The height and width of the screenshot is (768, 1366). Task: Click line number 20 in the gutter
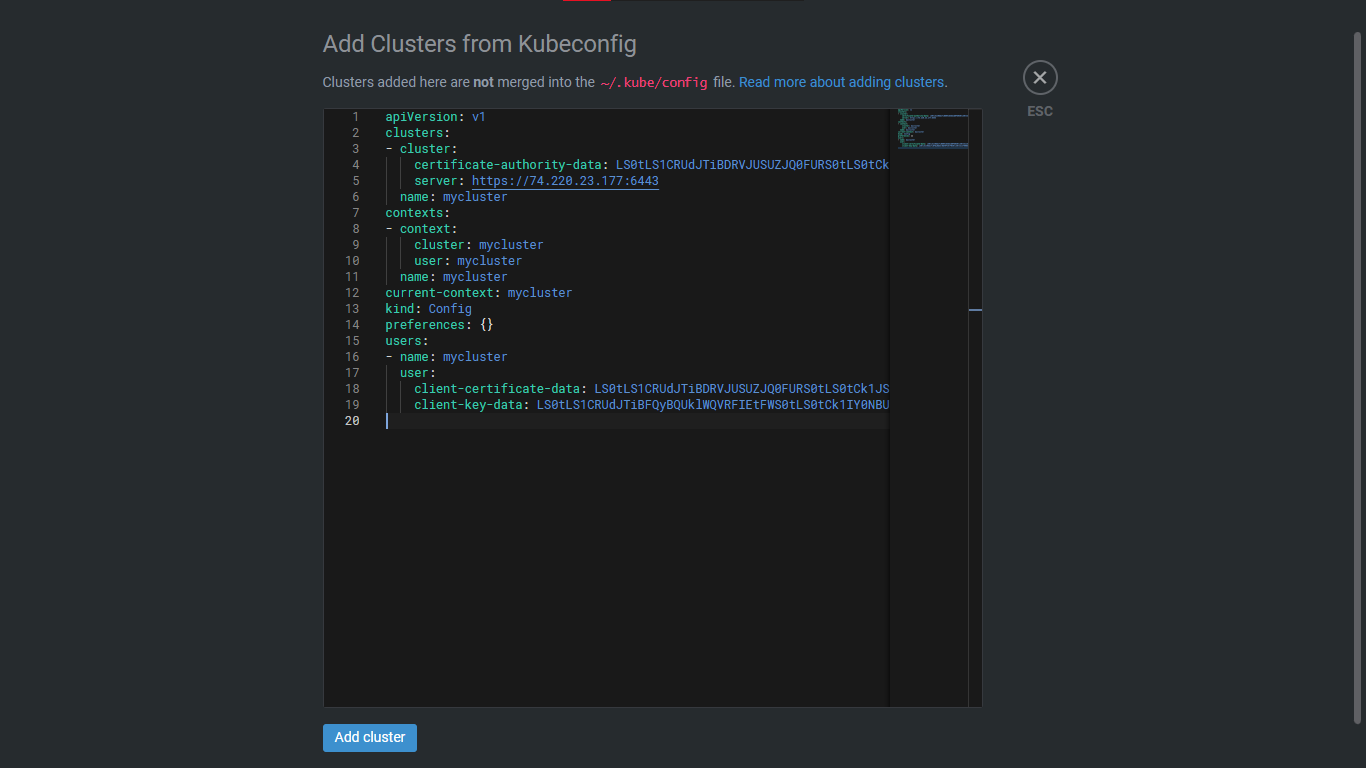(x=352, y=421)
